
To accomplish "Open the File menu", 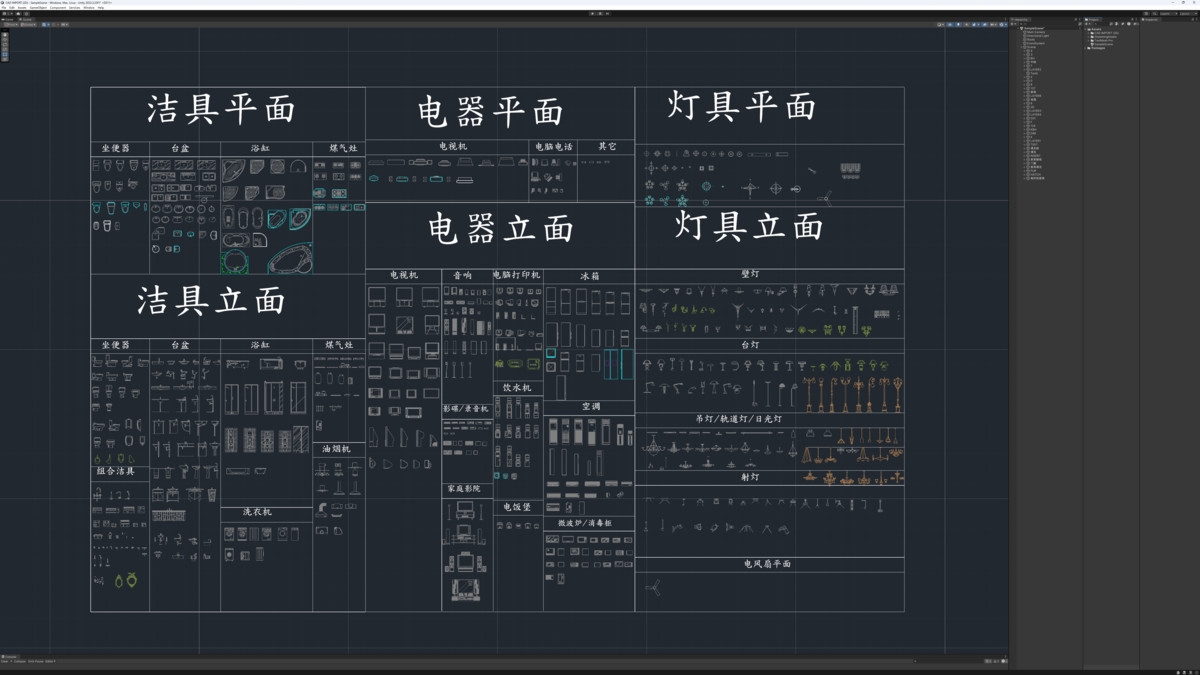I will 4,8.
